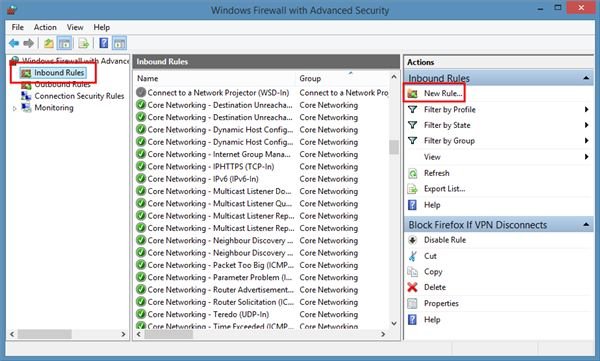Click the Refresh icon in Actions pane

412,173
